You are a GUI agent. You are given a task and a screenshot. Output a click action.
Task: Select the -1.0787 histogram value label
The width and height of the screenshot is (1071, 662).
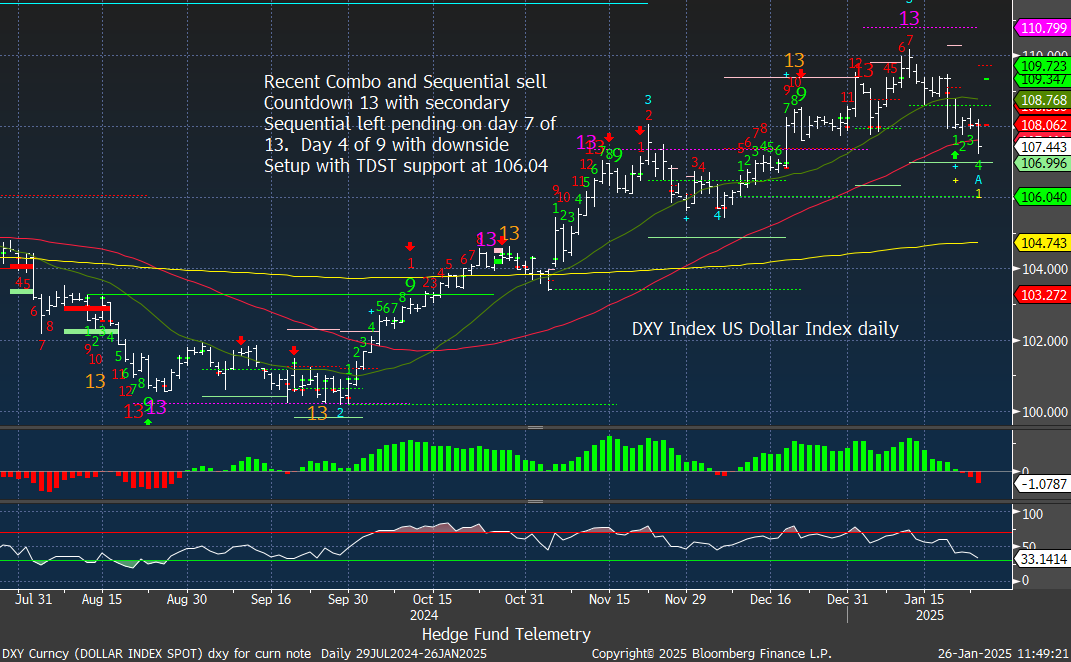(x=1042, y=484)
